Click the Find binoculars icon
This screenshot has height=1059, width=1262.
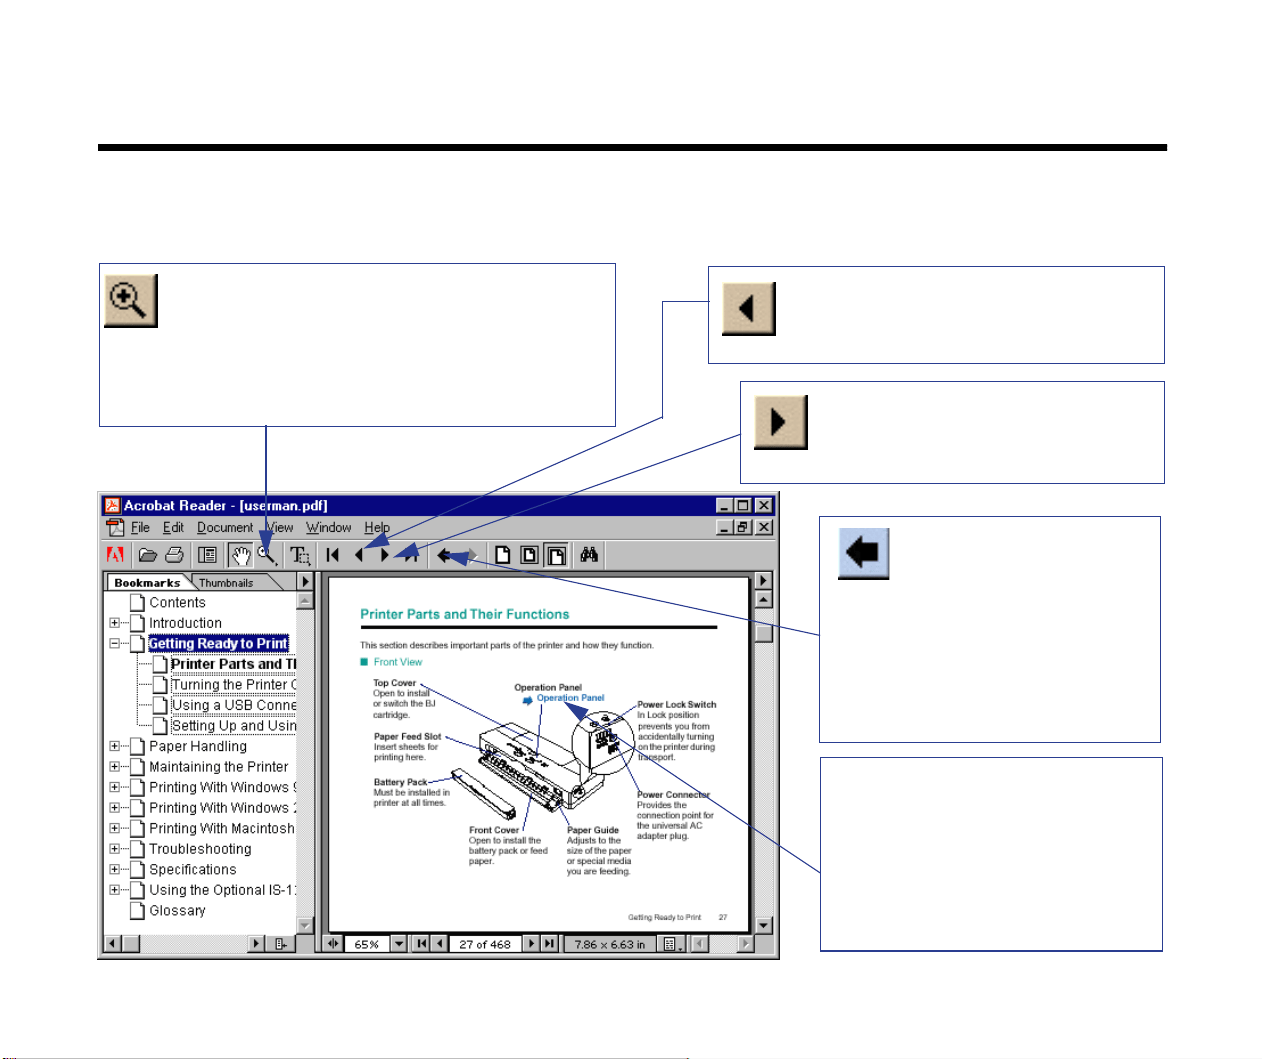pyautogui.click(x=590, y=555)
